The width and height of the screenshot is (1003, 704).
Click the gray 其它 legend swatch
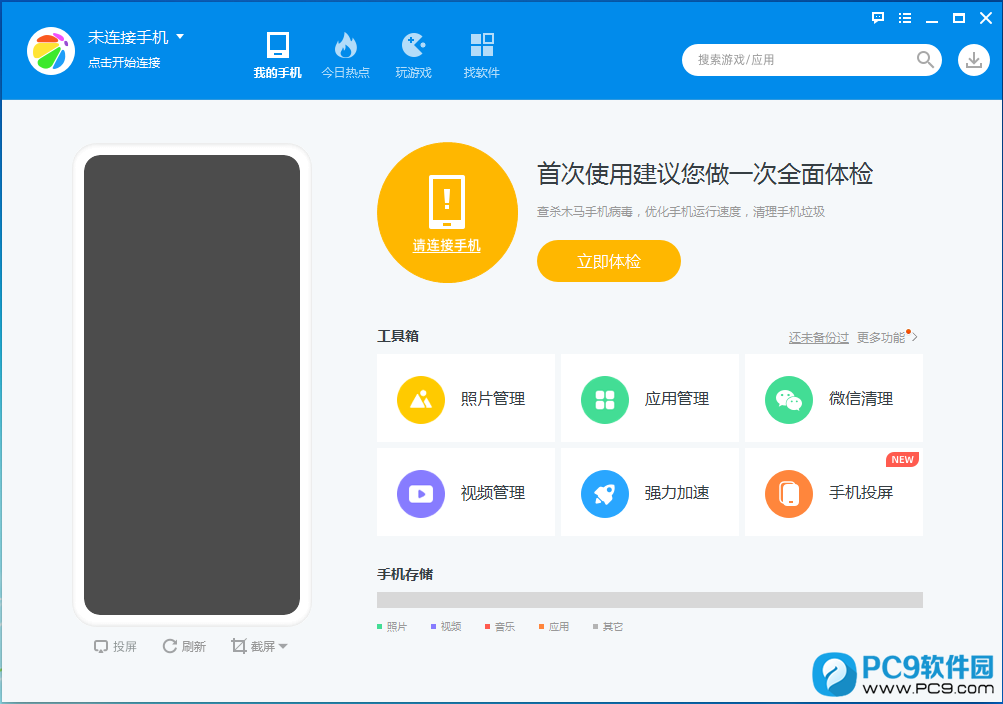[596, 627]
